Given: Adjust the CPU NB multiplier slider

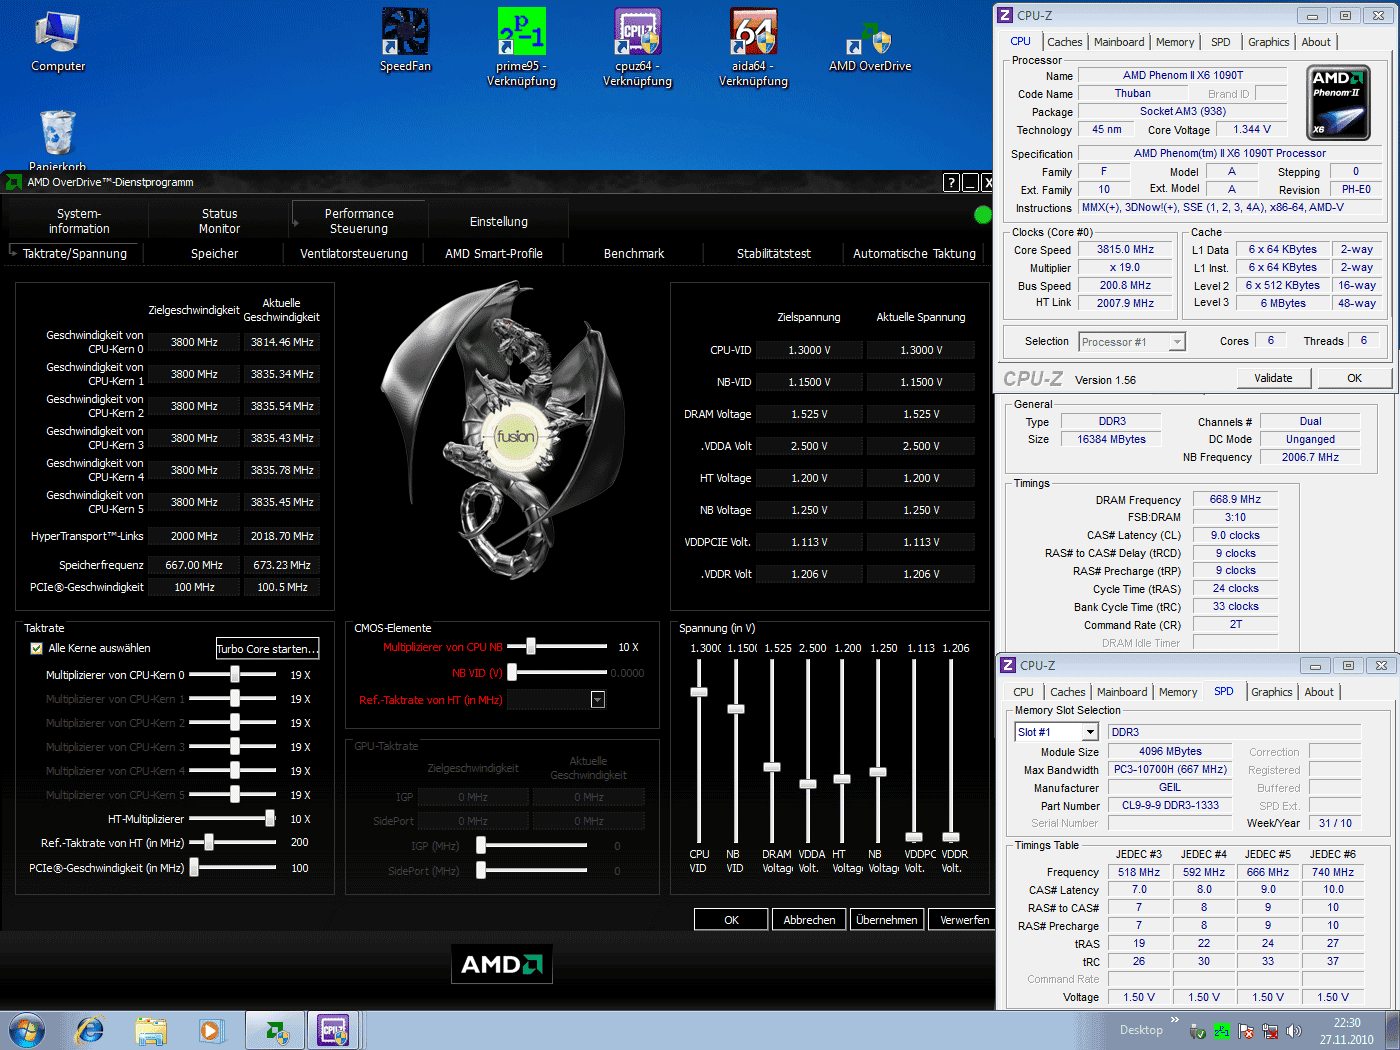Looking at the screenshot, I should (x=531, y=647).
